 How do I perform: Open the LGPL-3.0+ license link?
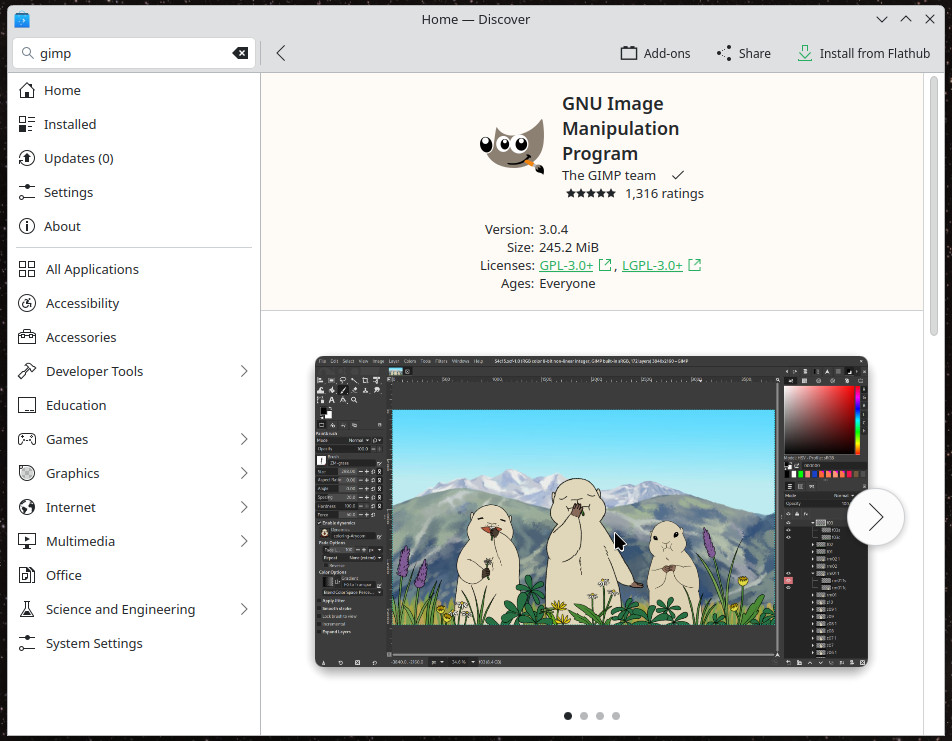[x=652, y=265]
